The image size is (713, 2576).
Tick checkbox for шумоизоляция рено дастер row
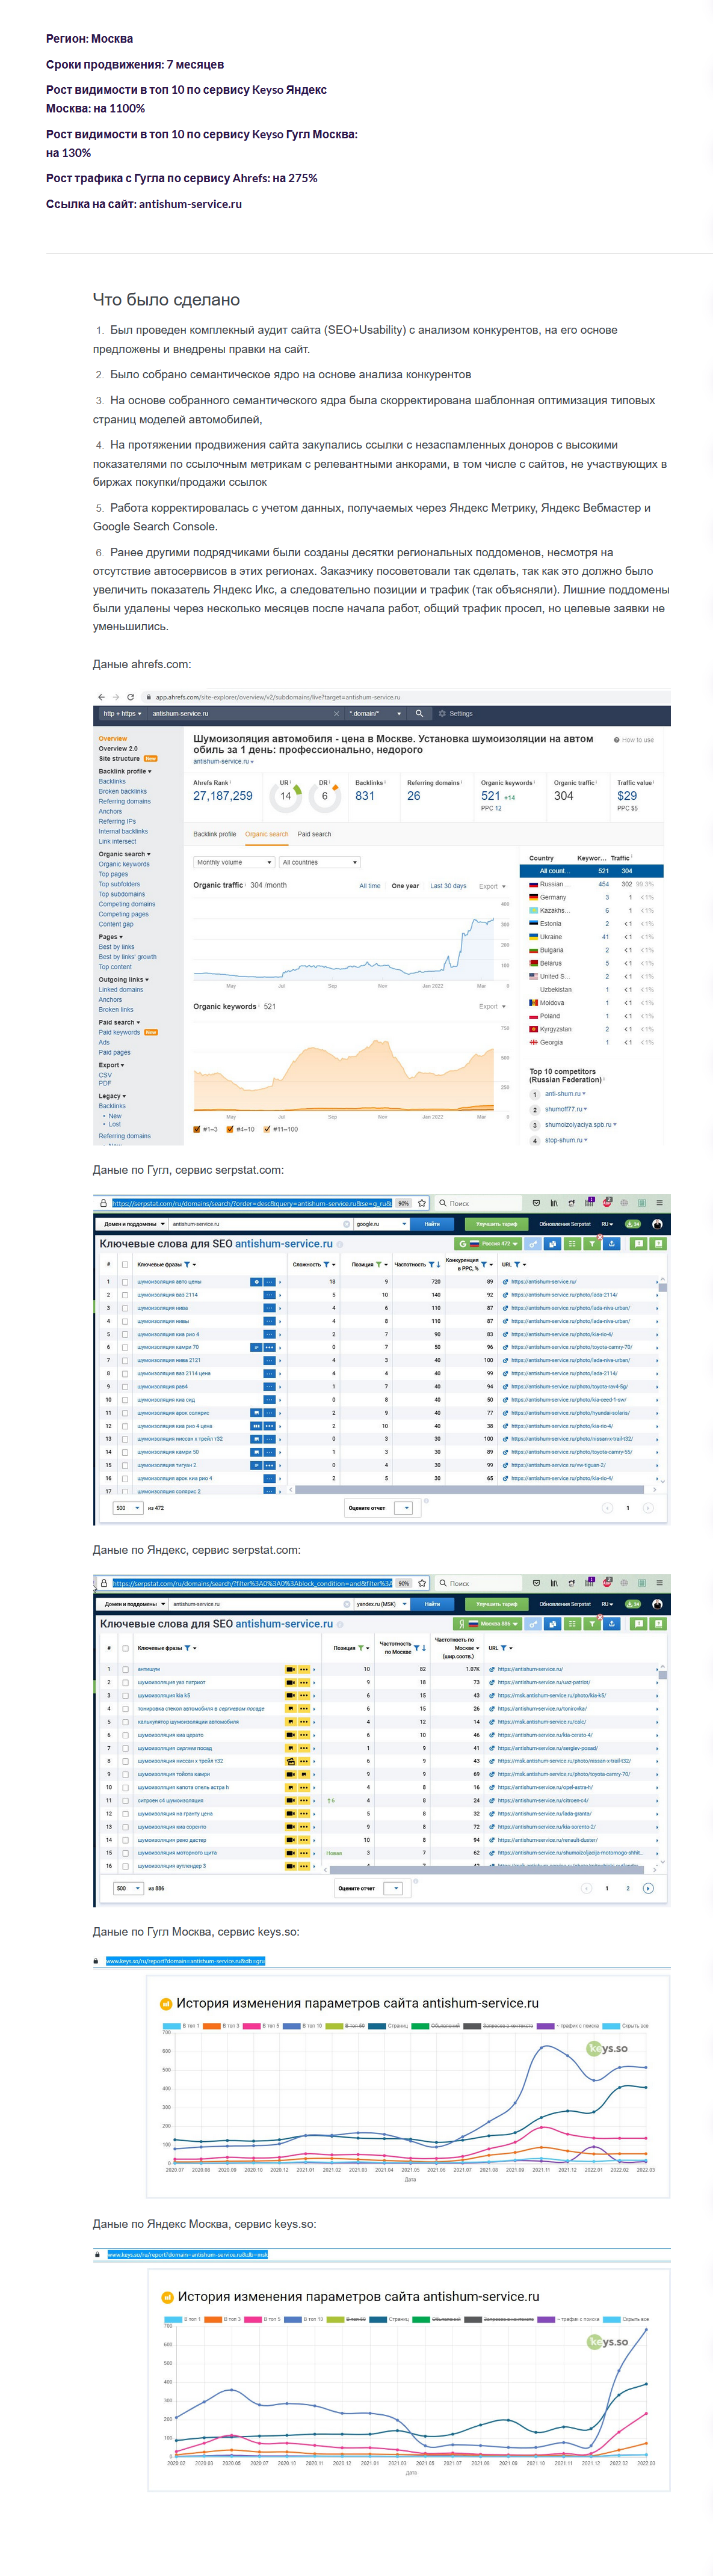125,1840
